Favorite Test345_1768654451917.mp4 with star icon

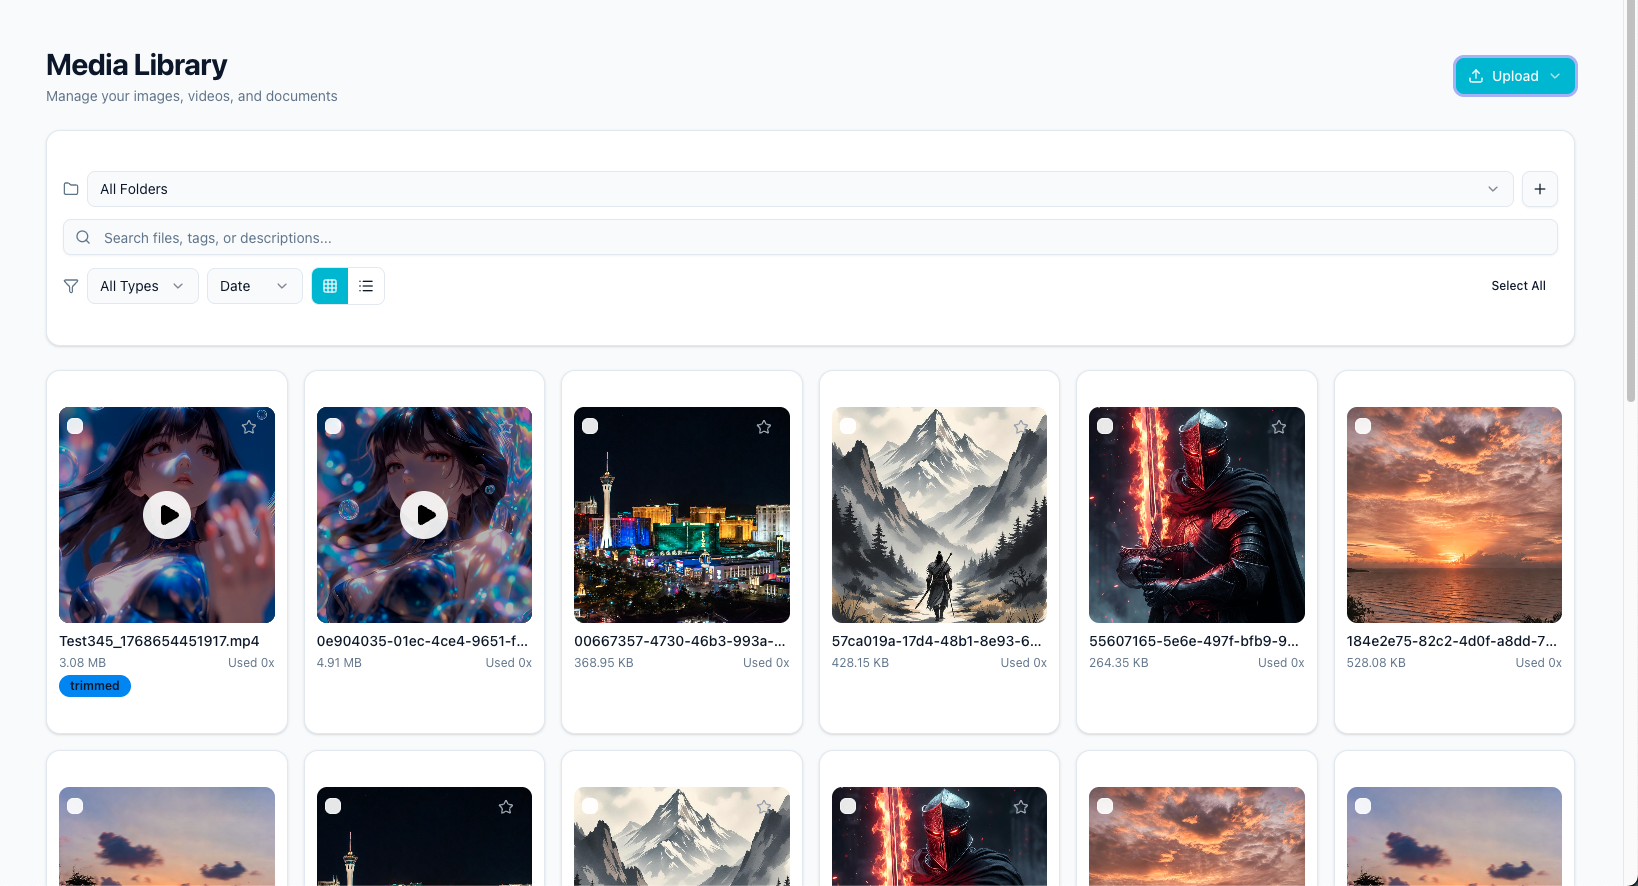(x=249, y=427)
